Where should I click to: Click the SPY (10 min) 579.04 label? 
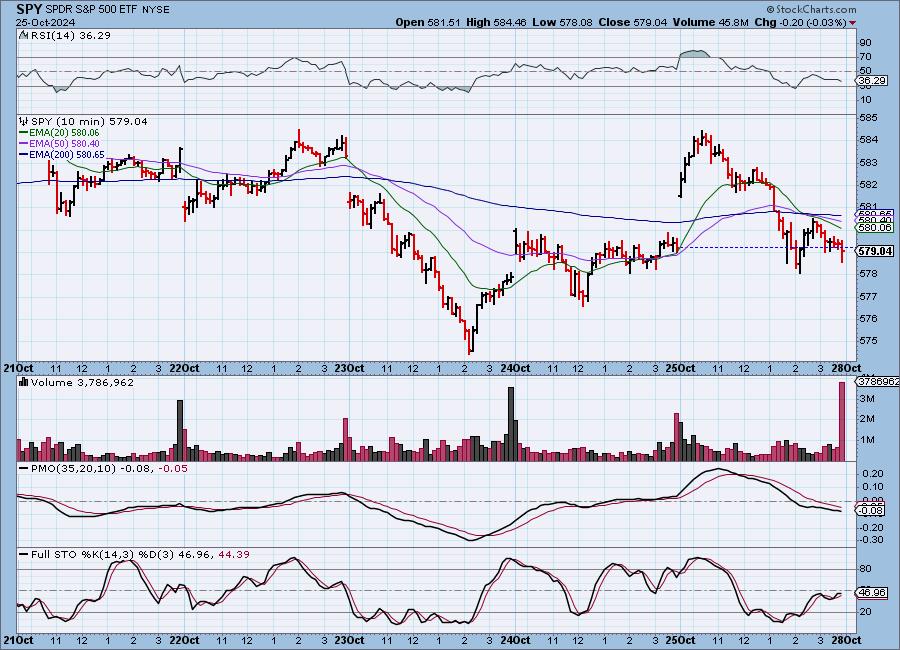coord(89,121)
